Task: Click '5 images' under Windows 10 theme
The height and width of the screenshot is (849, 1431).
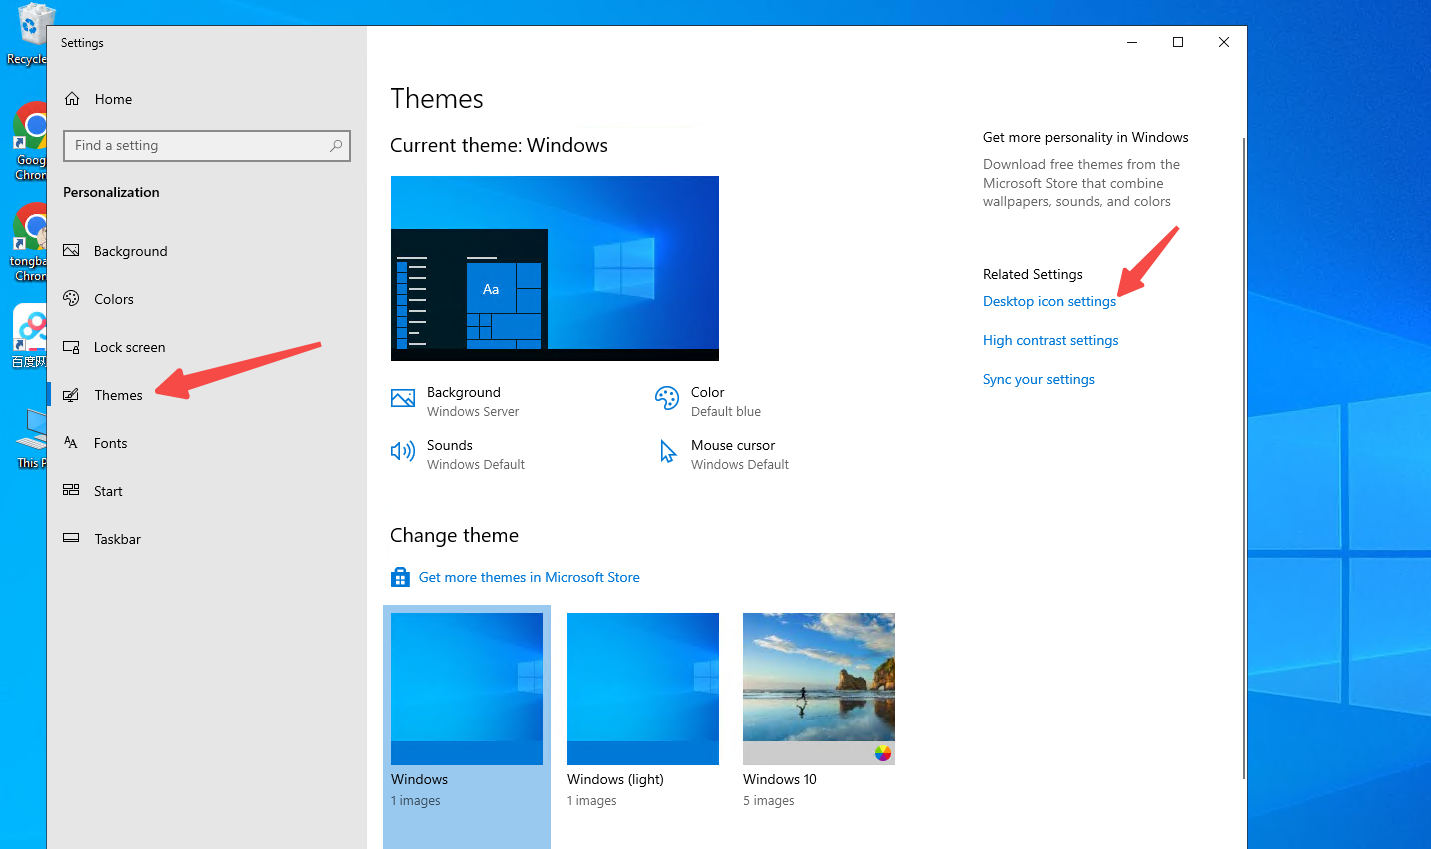Action: pyautogui.click(x=768, y=801)
